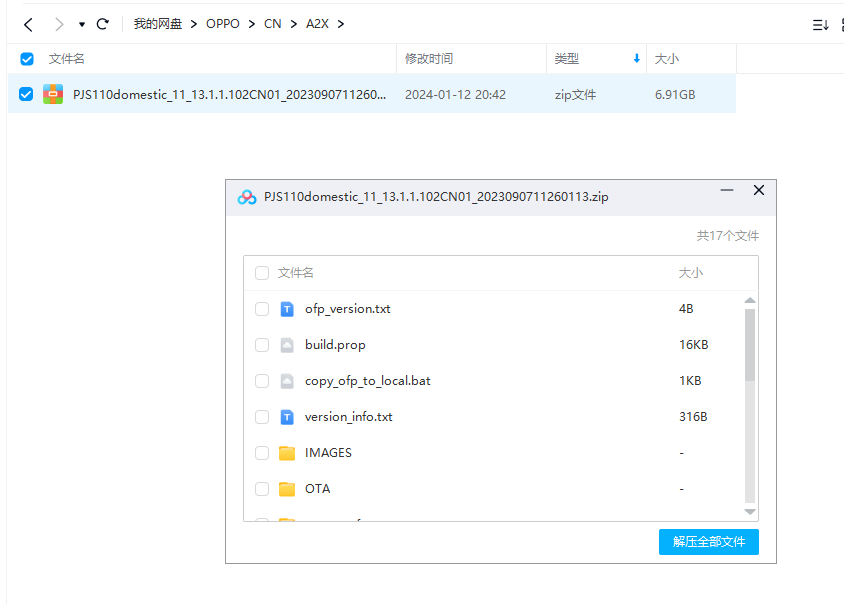Go forward with the forward arrow
This screenshot has height=604, width=844.
click(59, 24)
